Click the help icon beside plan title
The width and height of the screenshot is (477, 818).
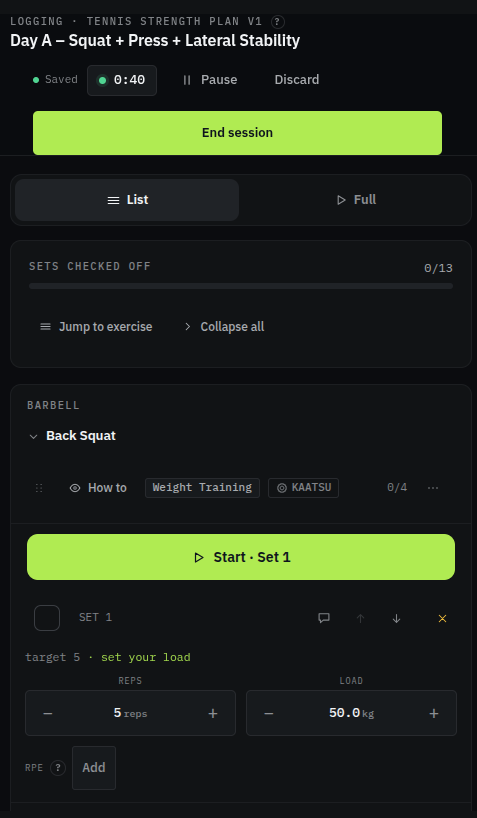[278, 22]
